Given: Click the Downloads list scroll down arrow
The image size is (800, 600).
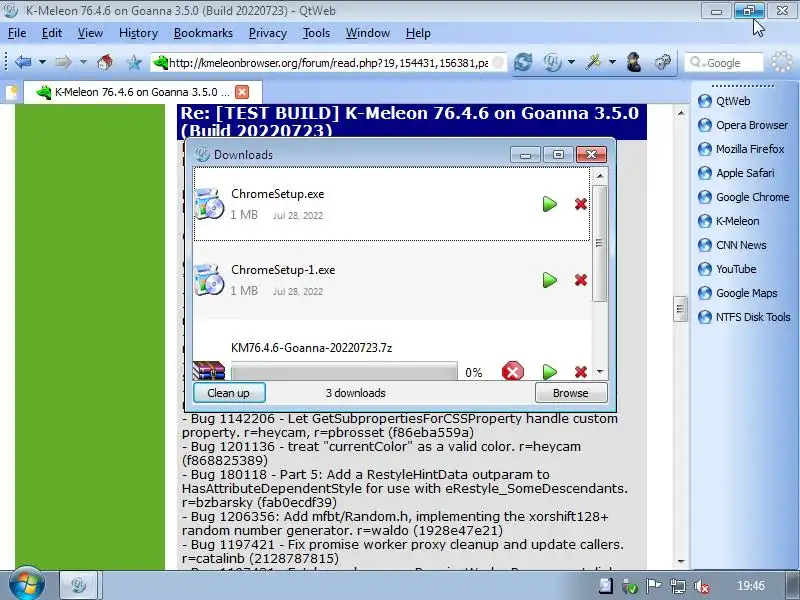Looking at the screenshot, I should coord(600,372).
